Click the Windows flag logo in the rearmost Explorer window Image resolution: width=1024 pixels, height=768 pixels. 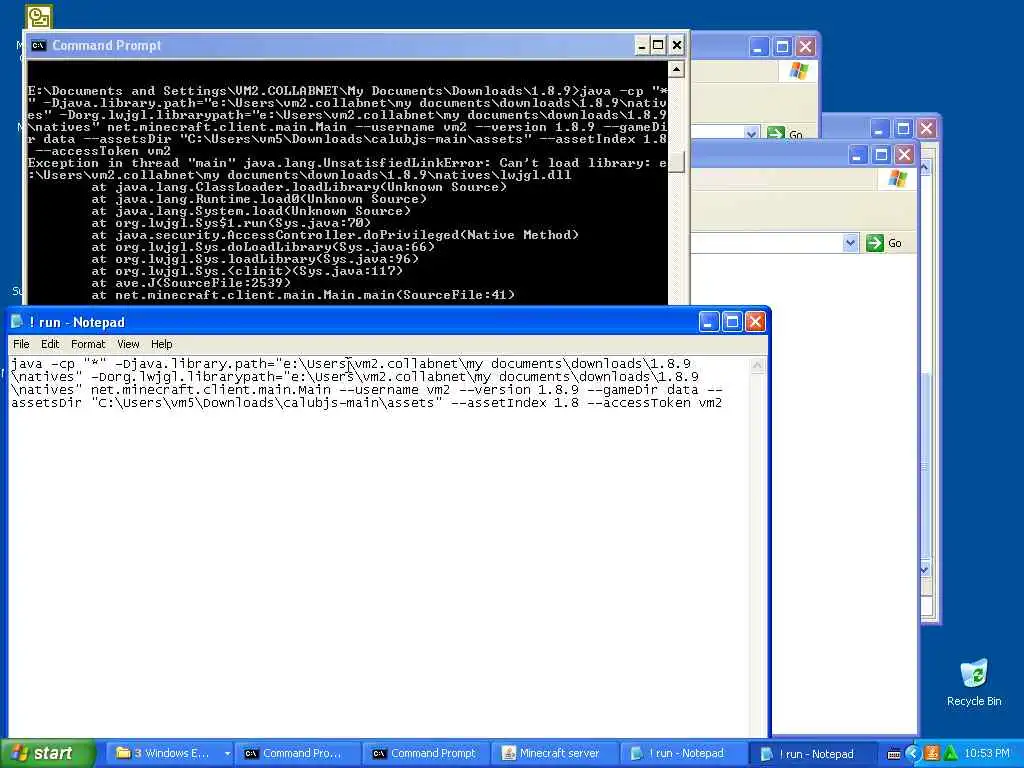point(798,71)
